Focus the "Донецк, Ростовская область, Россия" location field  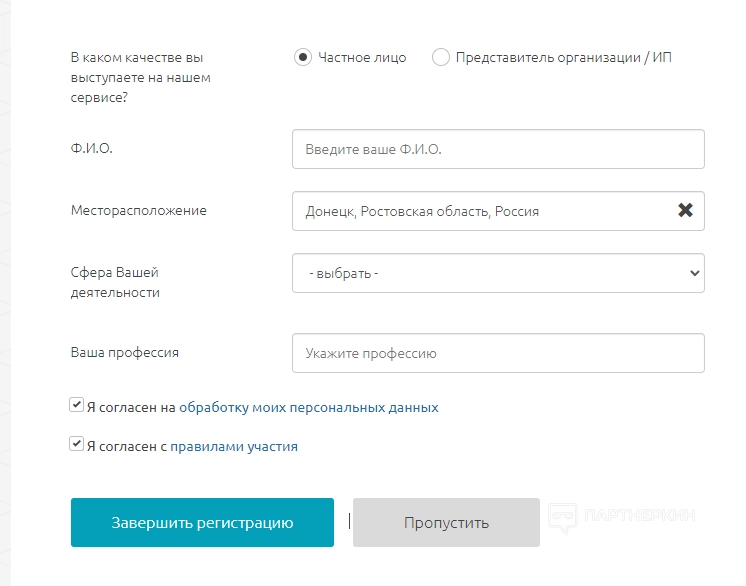tap(480, 211)
